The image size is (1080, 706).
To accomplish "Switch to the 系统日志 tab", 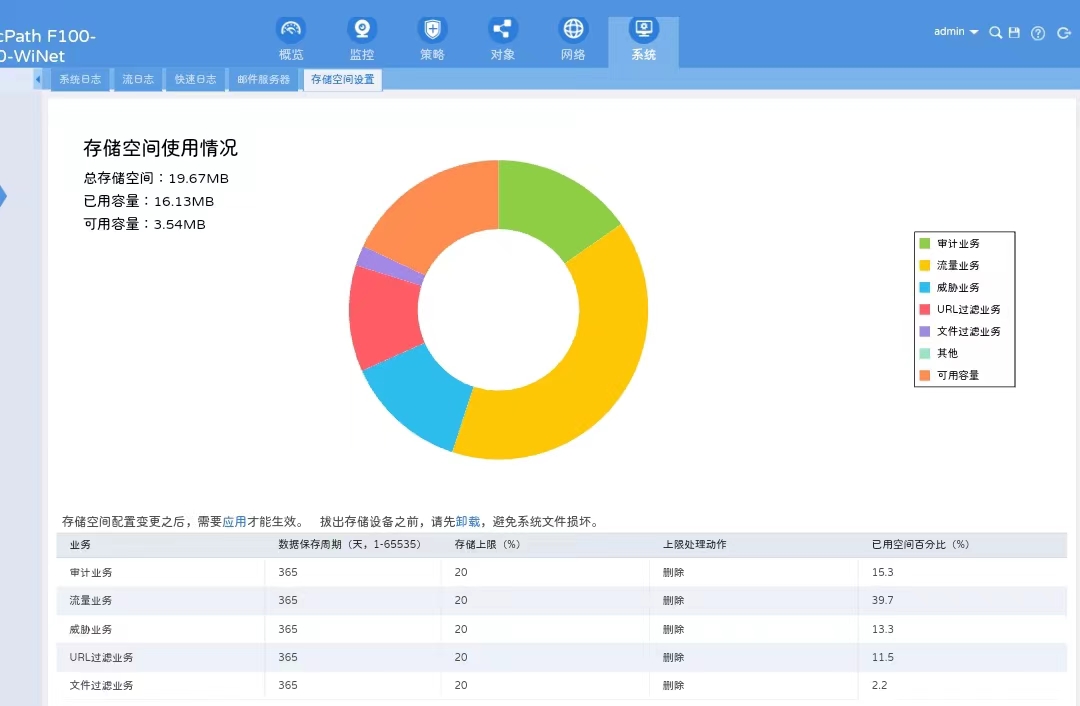I will pyautogui.click(x=80, y=79).
